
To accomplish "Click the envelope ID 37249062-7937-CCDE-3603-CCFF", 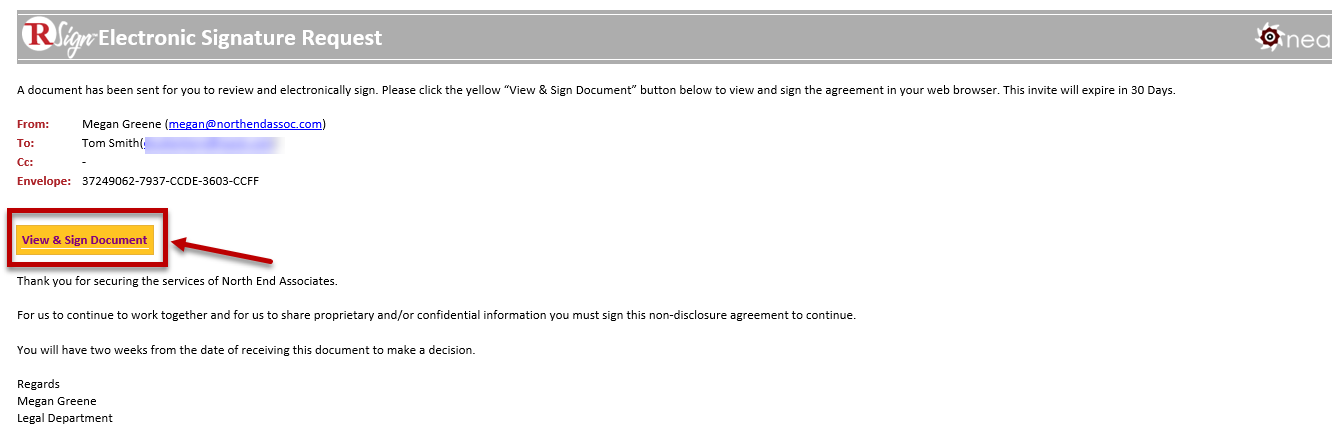I will pos(170,181).
